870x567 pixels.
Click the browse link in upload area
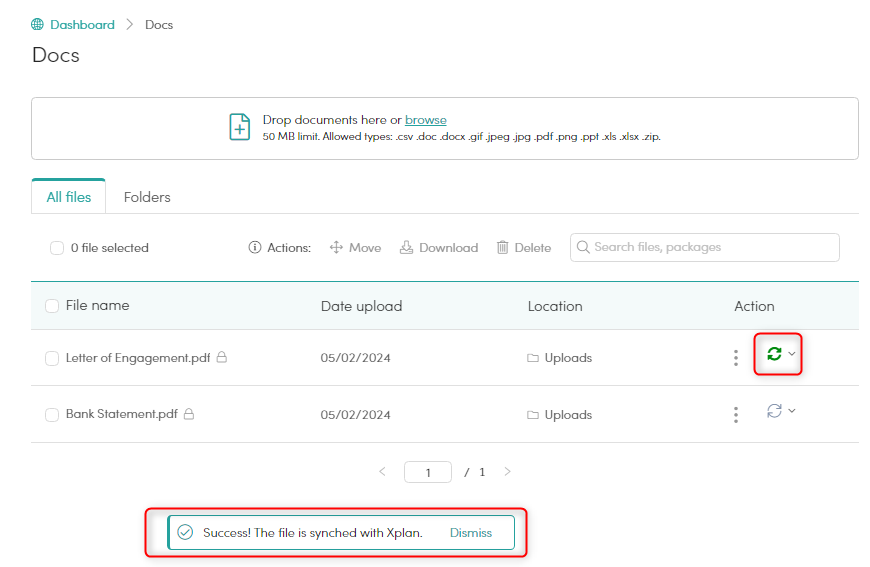[426, 120]
